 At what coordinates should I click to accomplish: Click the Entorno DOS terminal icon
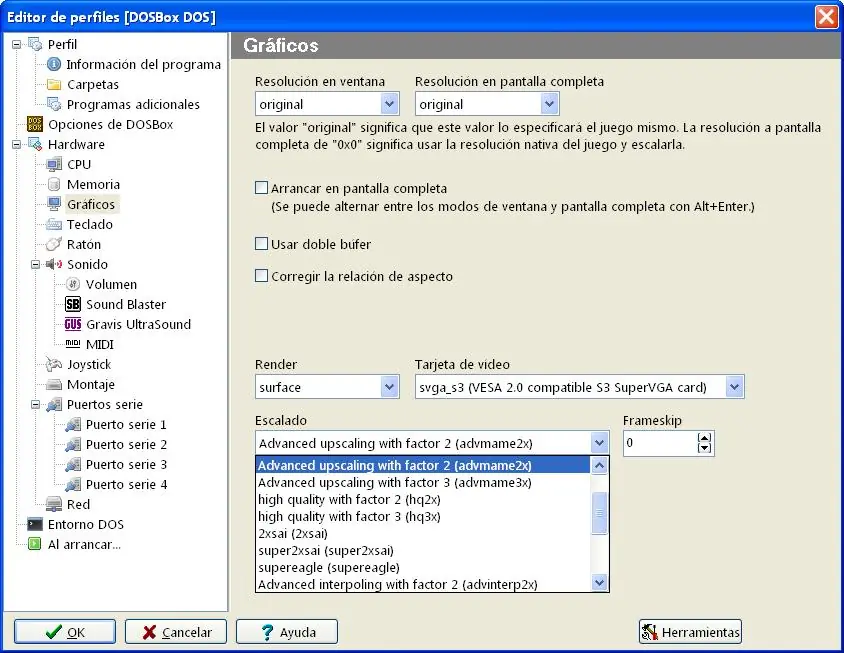(x=35, y=524)
